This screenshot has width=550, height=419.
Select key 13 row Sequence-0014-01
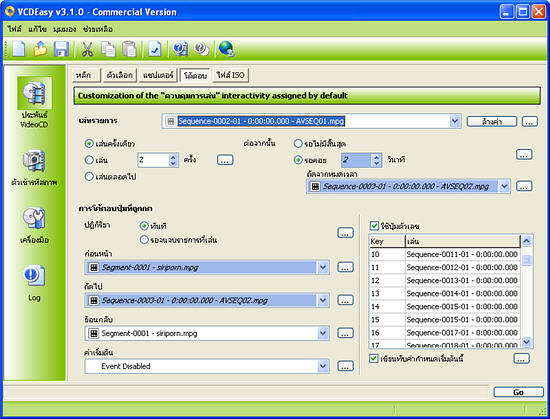(445, 293)
